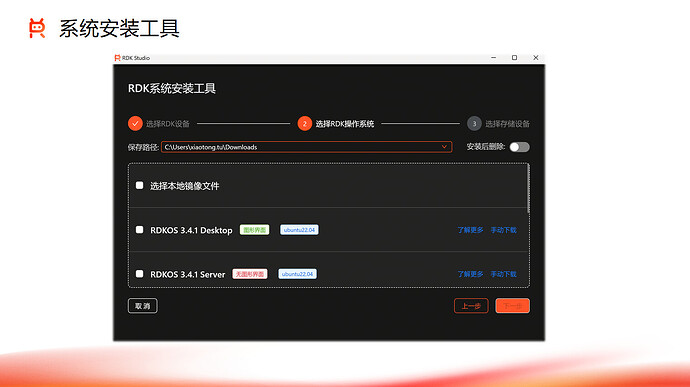Click the 选择本地镜像文件 label text
The height and width of the screenshot is (387, 690).
[x=184, y=186]
